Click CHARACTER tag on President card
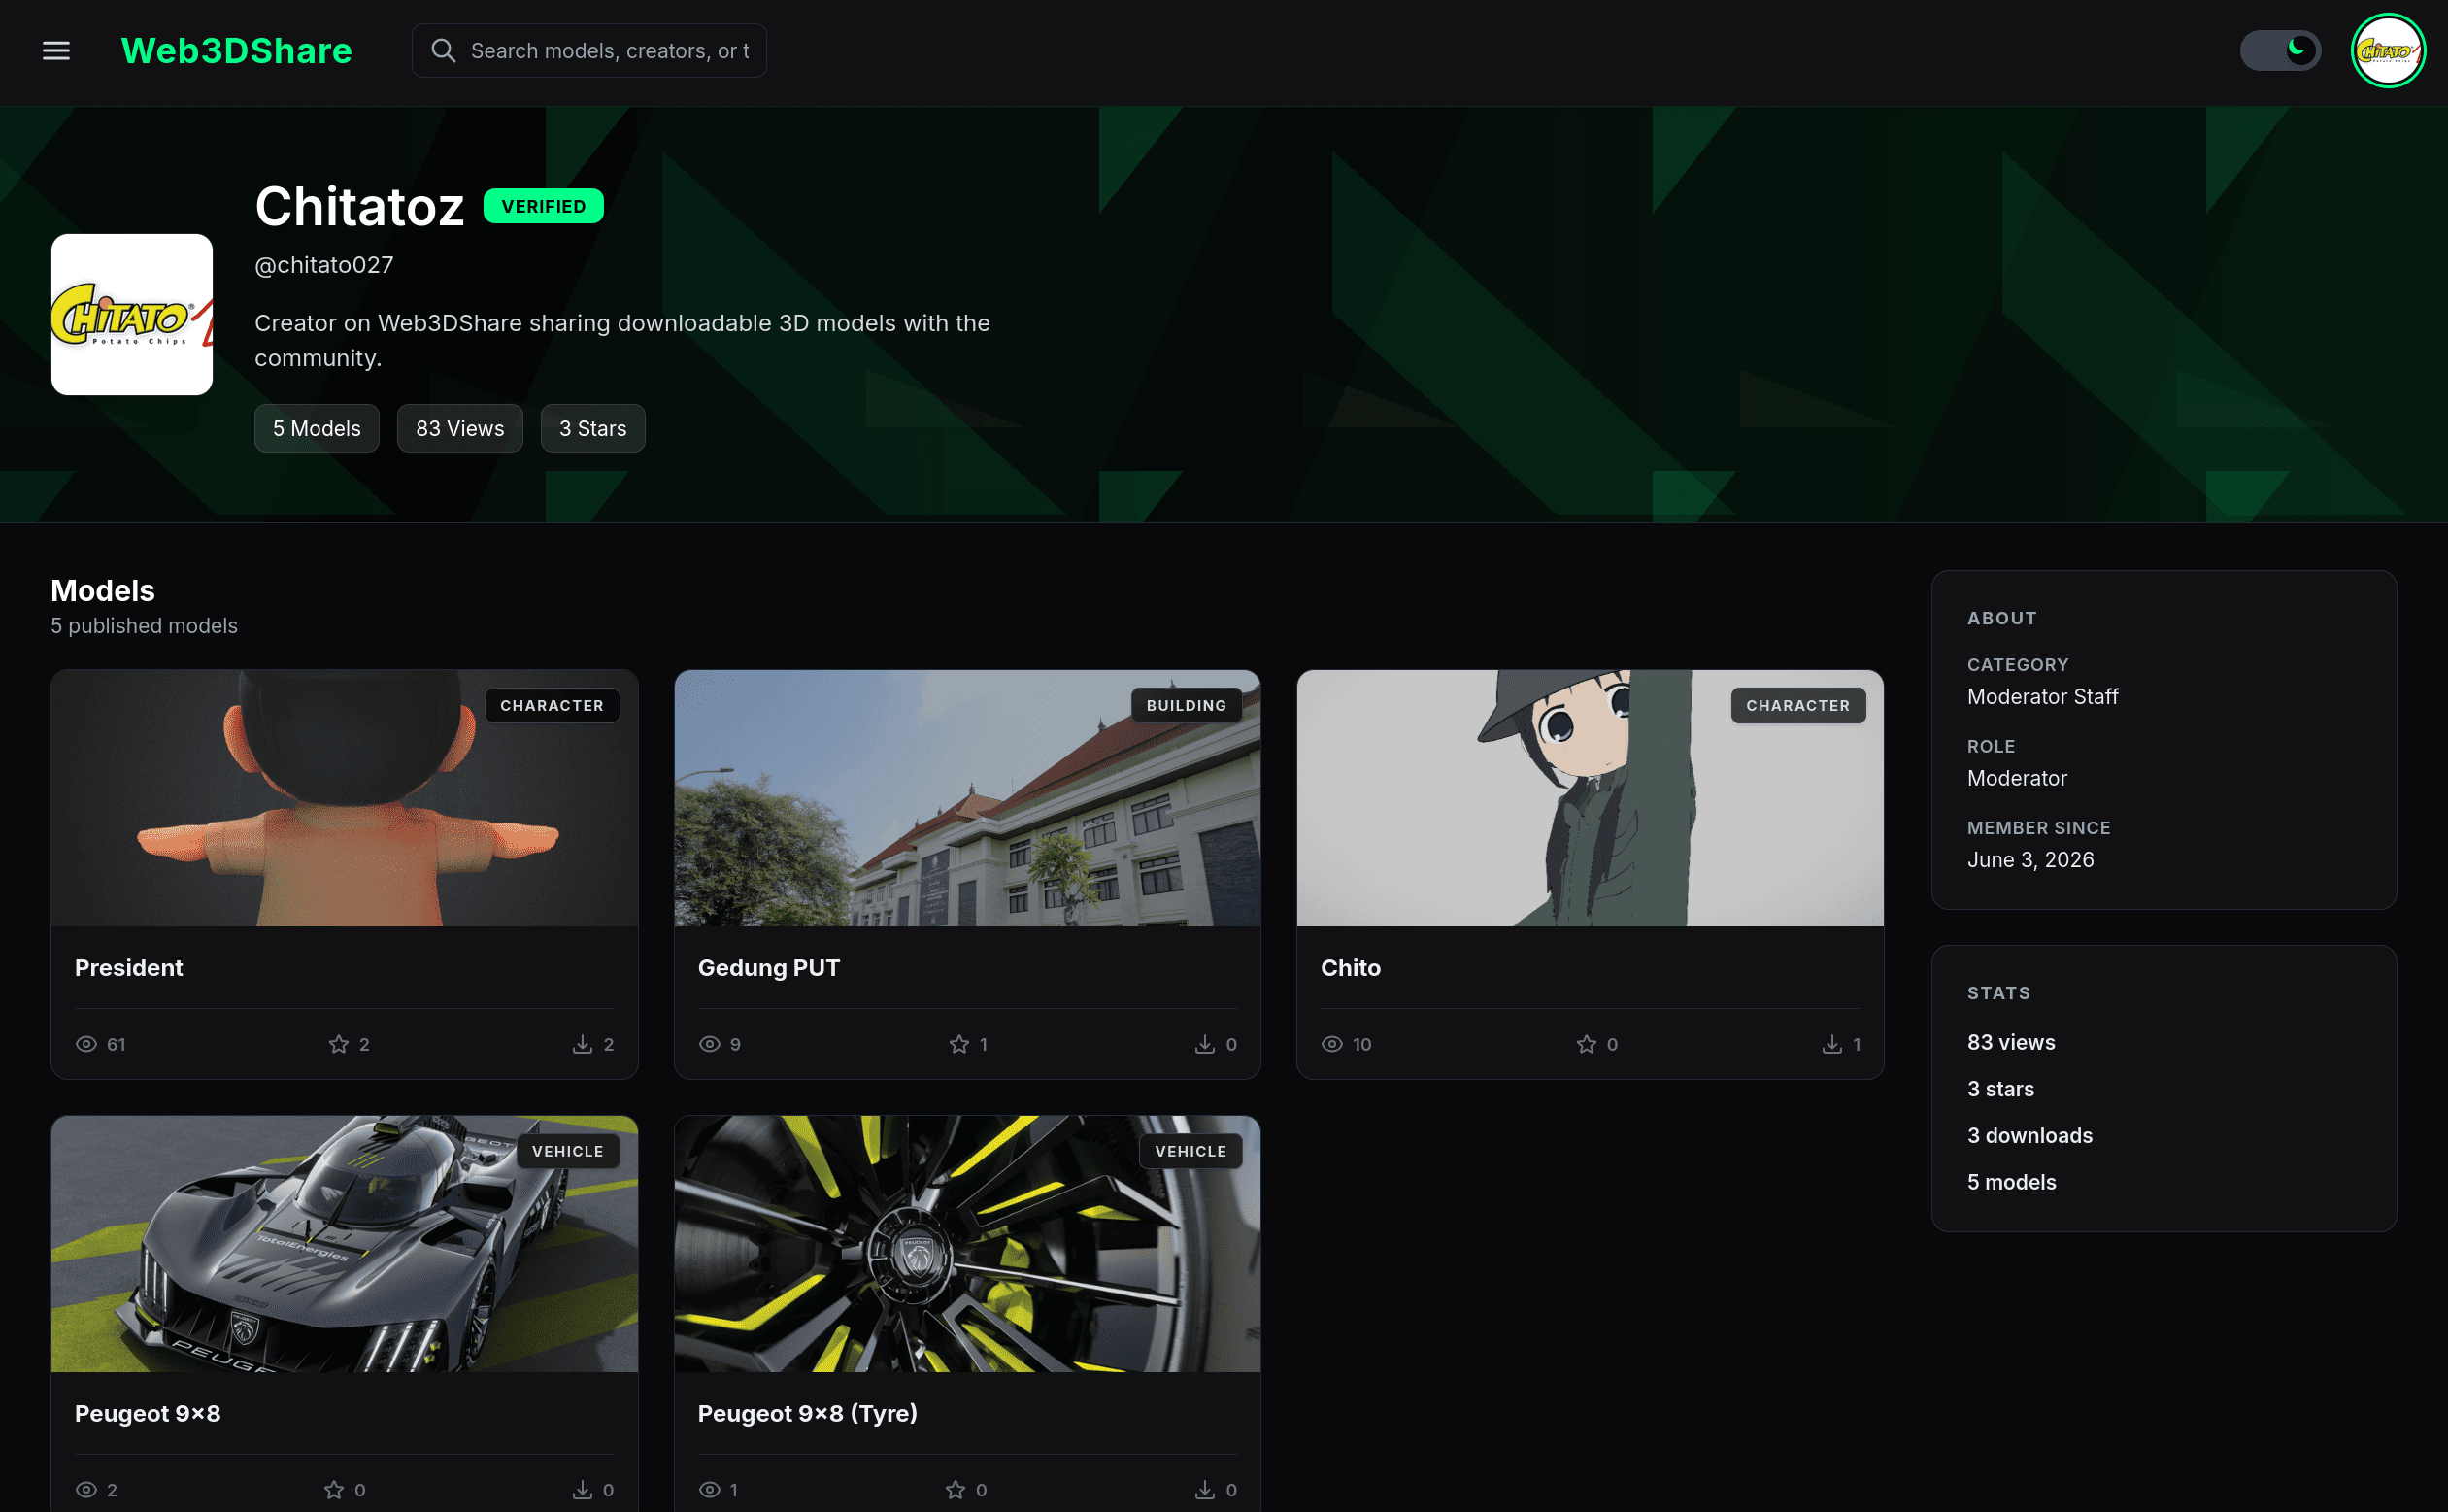 (552, 706)
